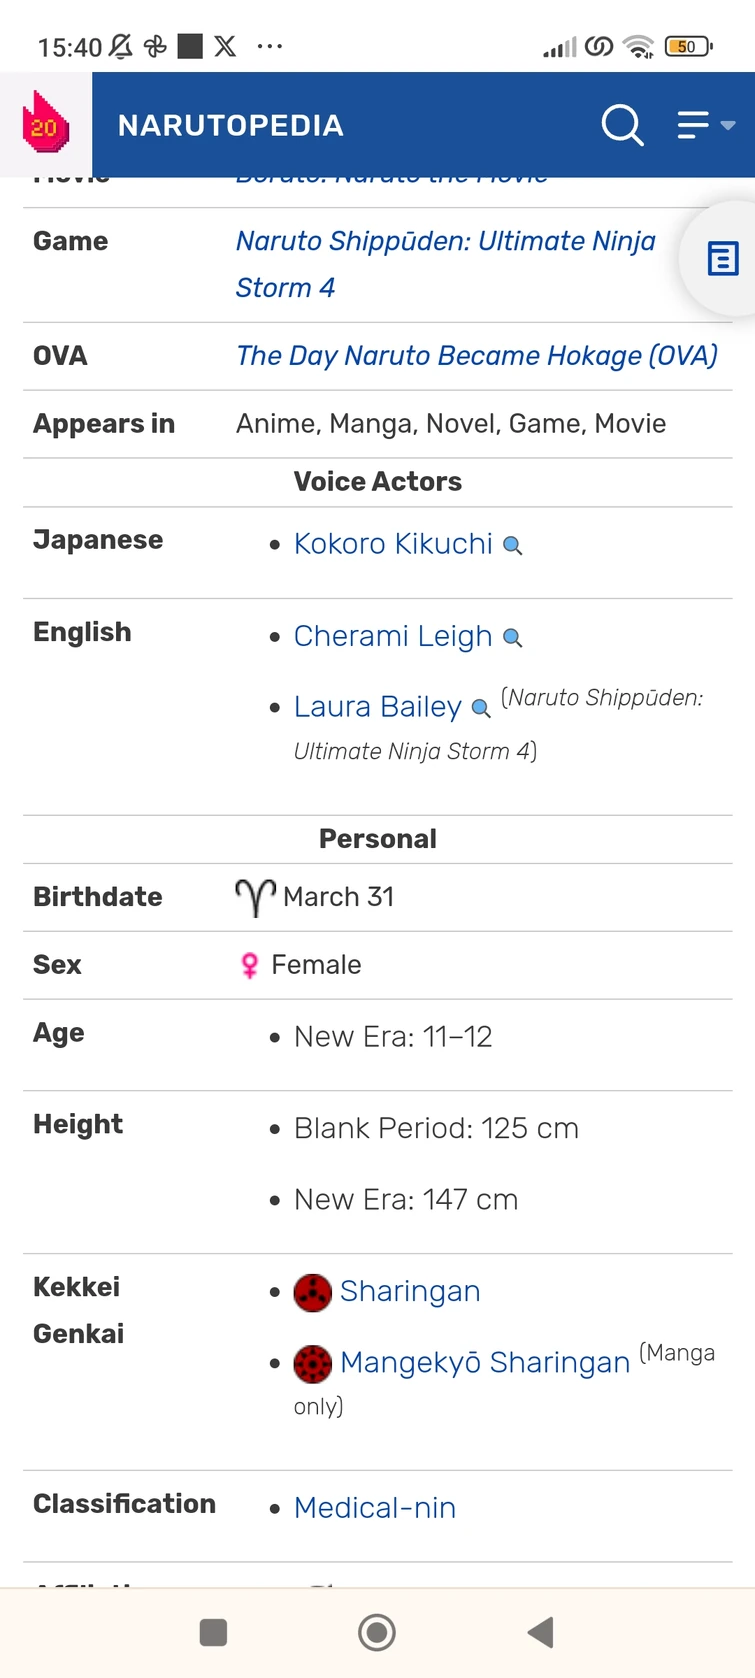Click the magnifier icon beside Cherami Leigh
The image size is (755, 1678).
coord(513,638)
